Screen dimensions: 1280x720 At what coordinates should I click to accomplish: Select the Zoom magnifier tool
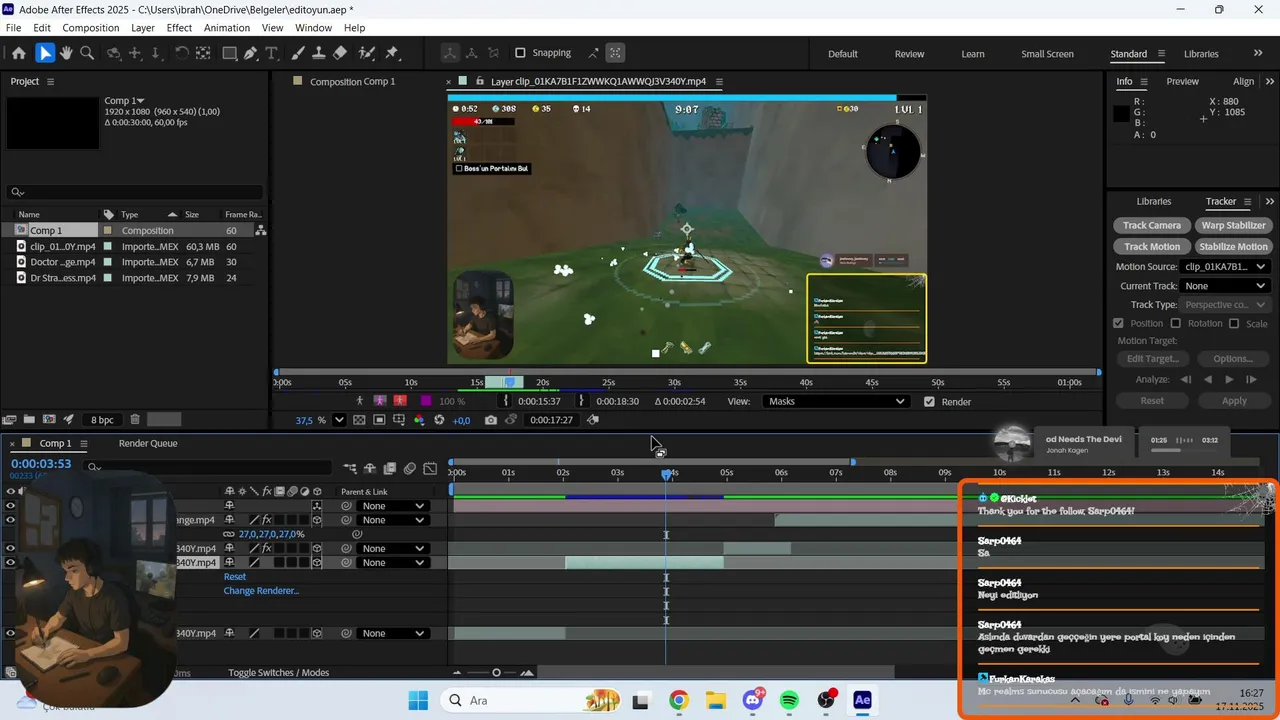(x=87, y=53)
